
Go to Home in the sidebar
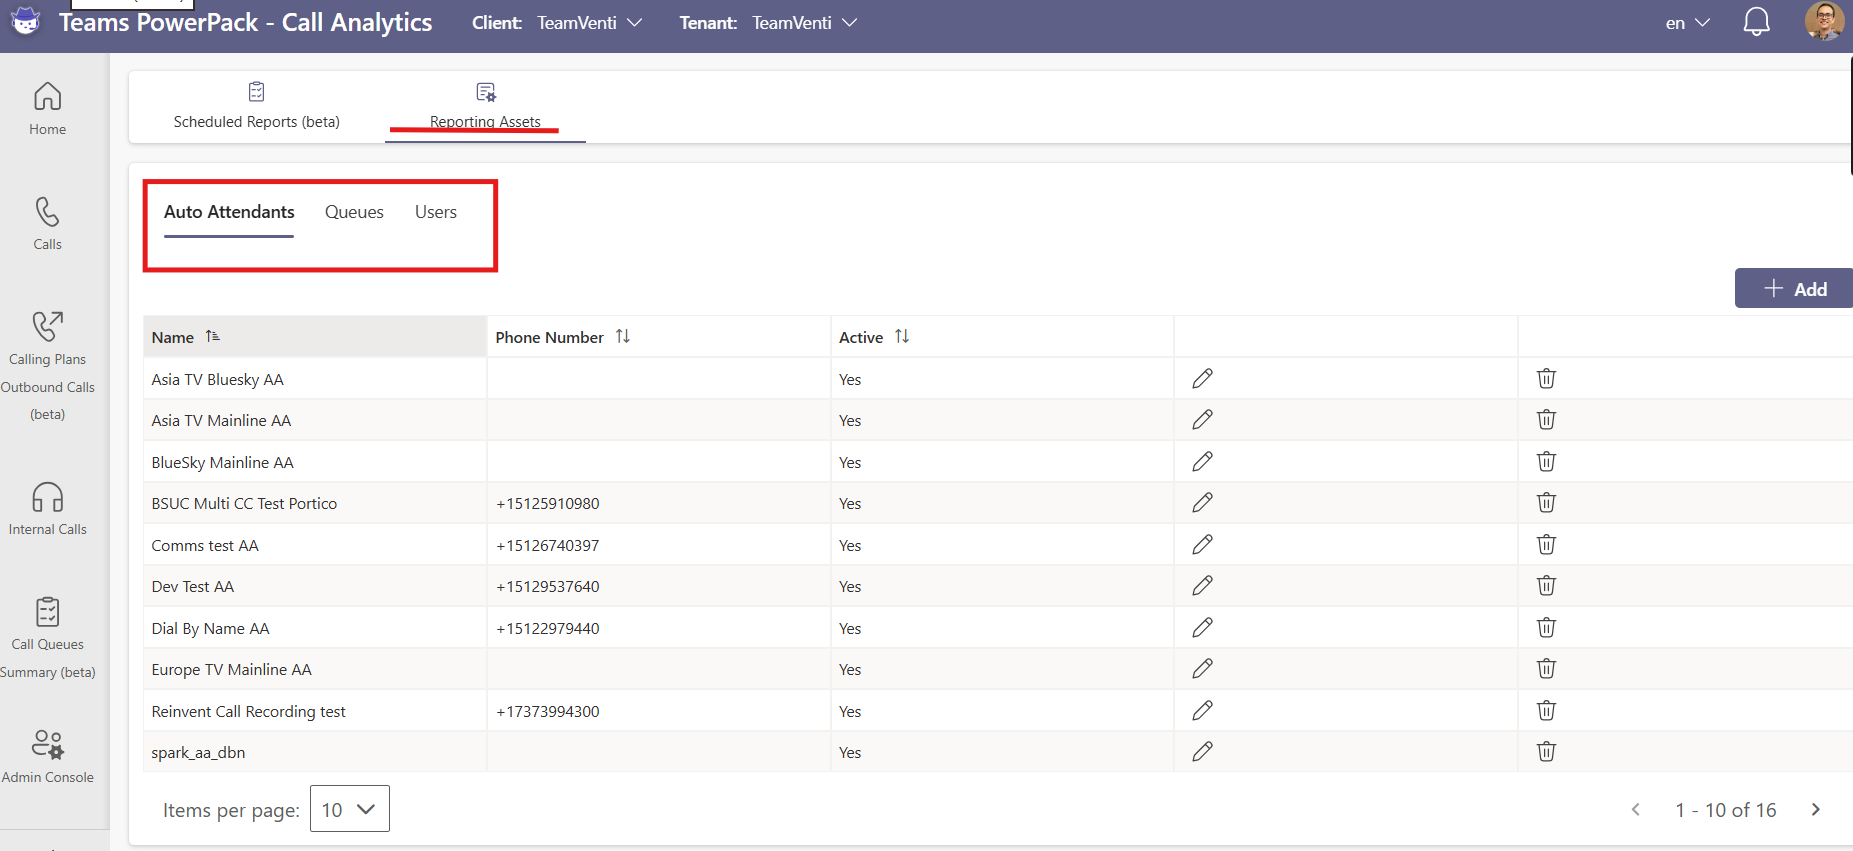[47, 109]
